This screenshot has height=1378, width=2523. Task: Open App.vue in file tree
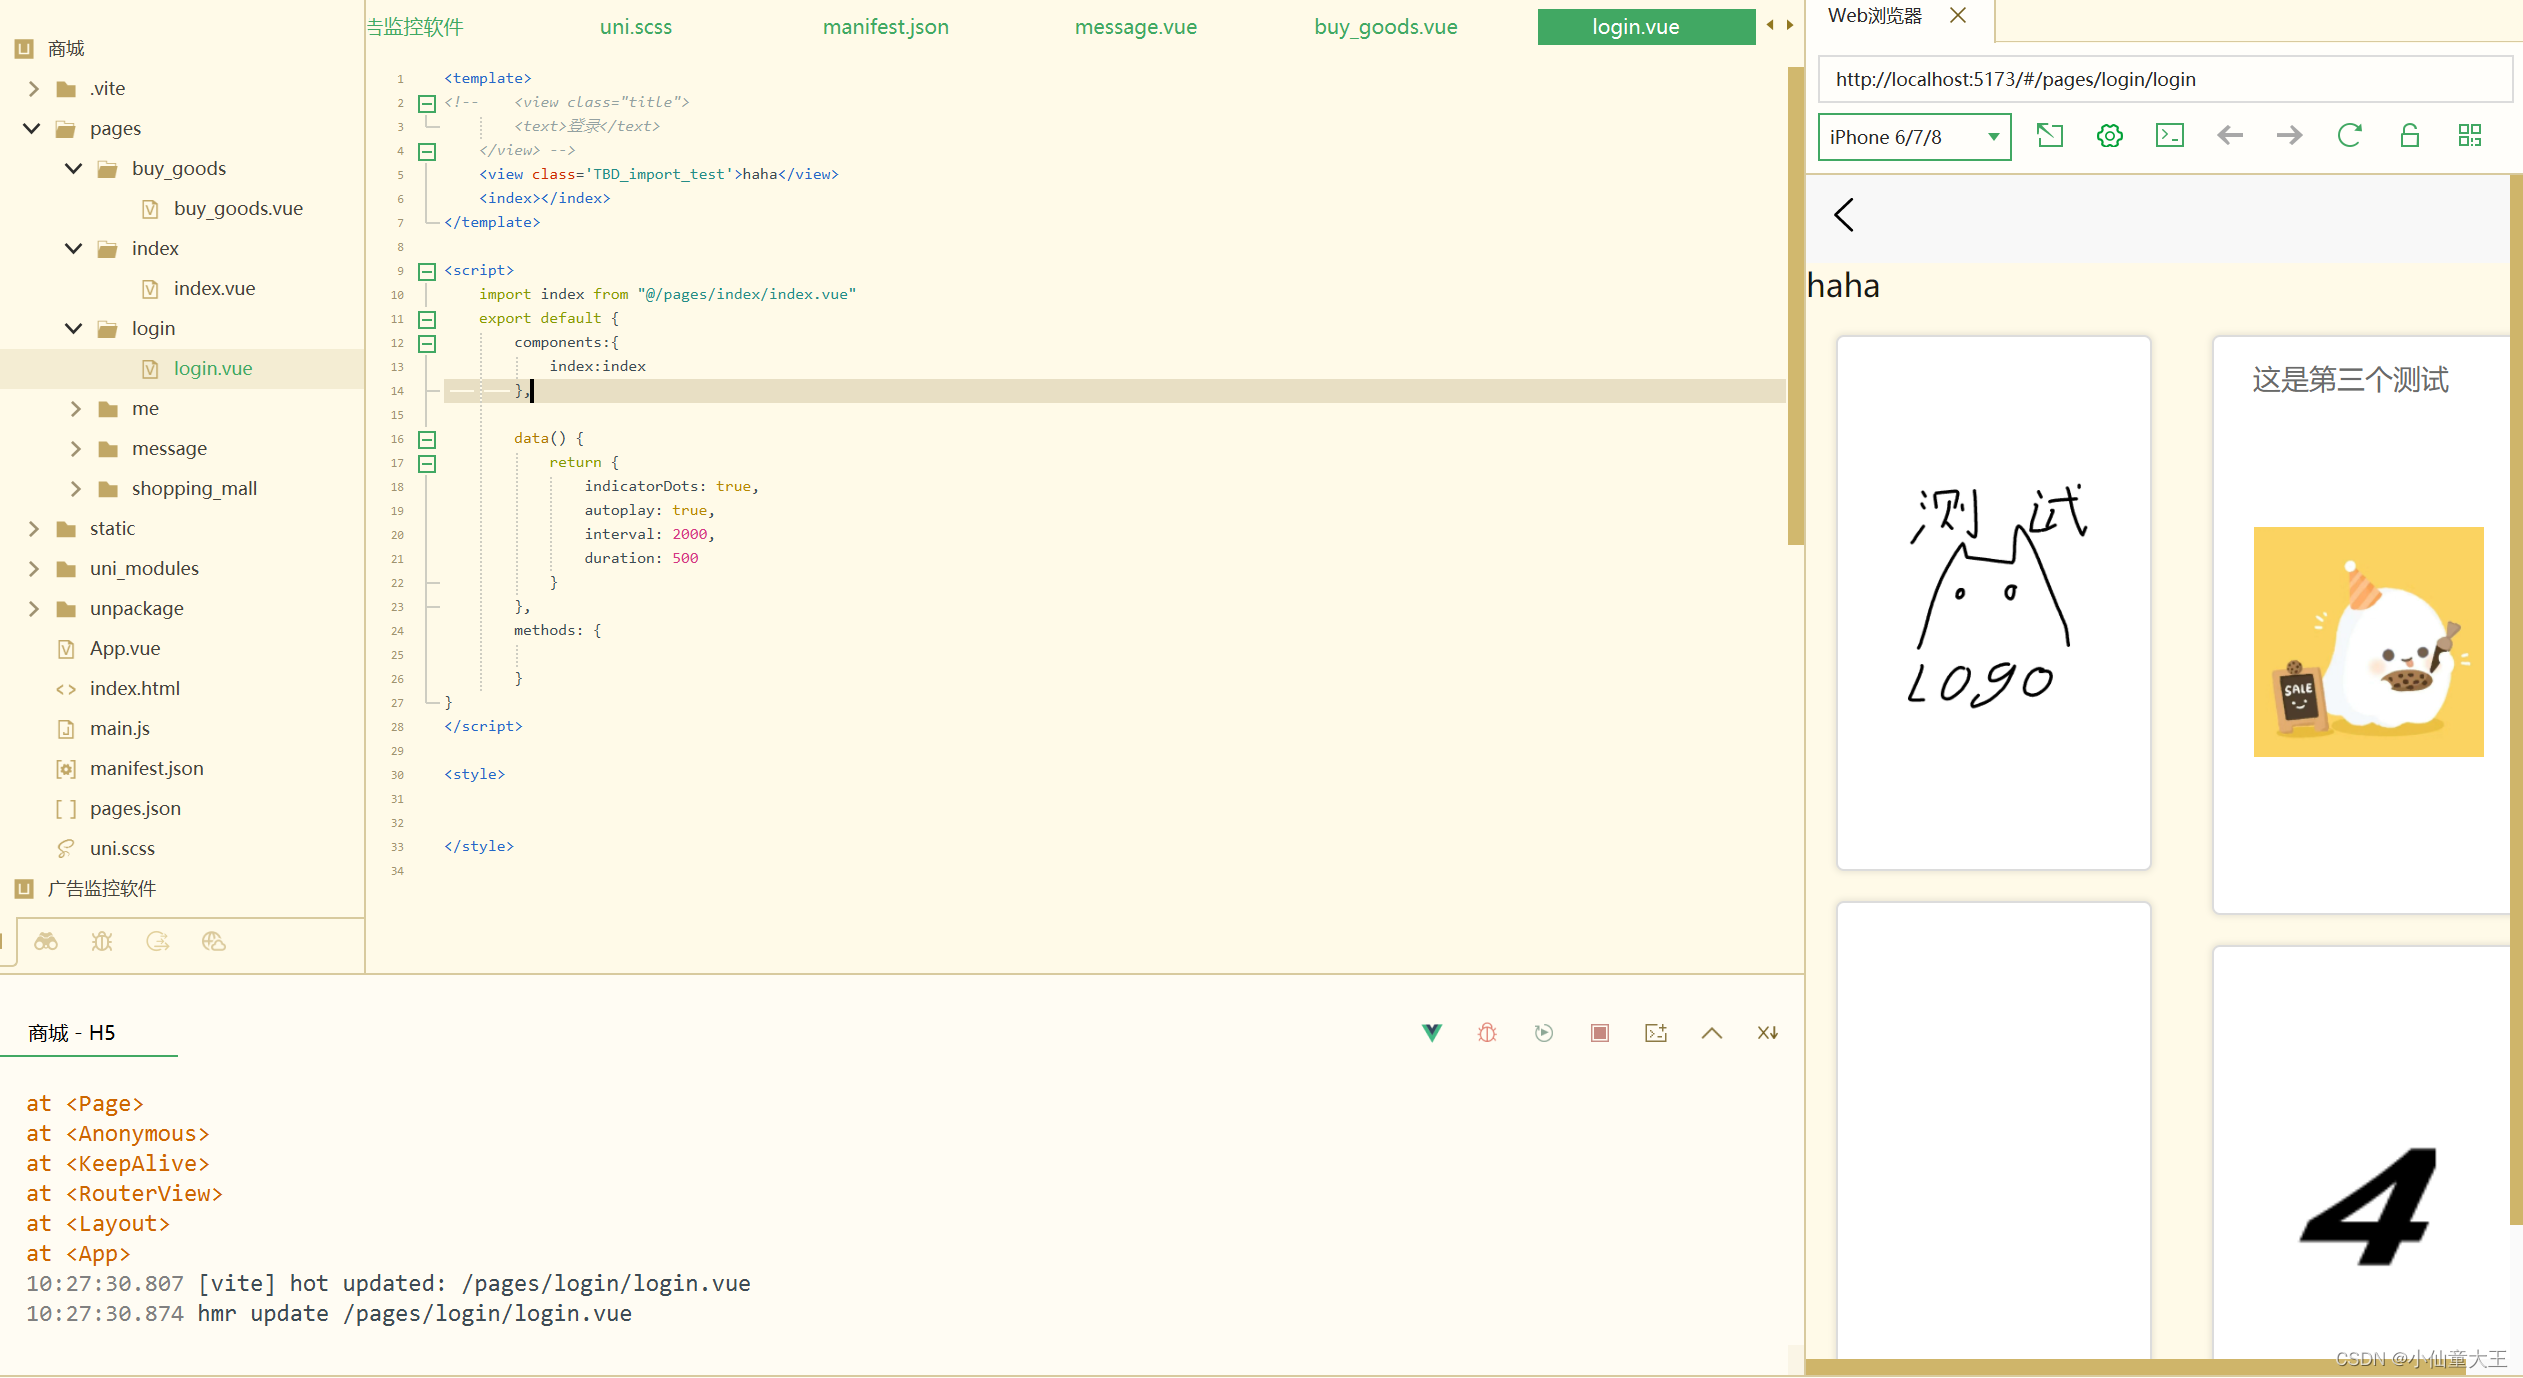(x=125, y=648)
